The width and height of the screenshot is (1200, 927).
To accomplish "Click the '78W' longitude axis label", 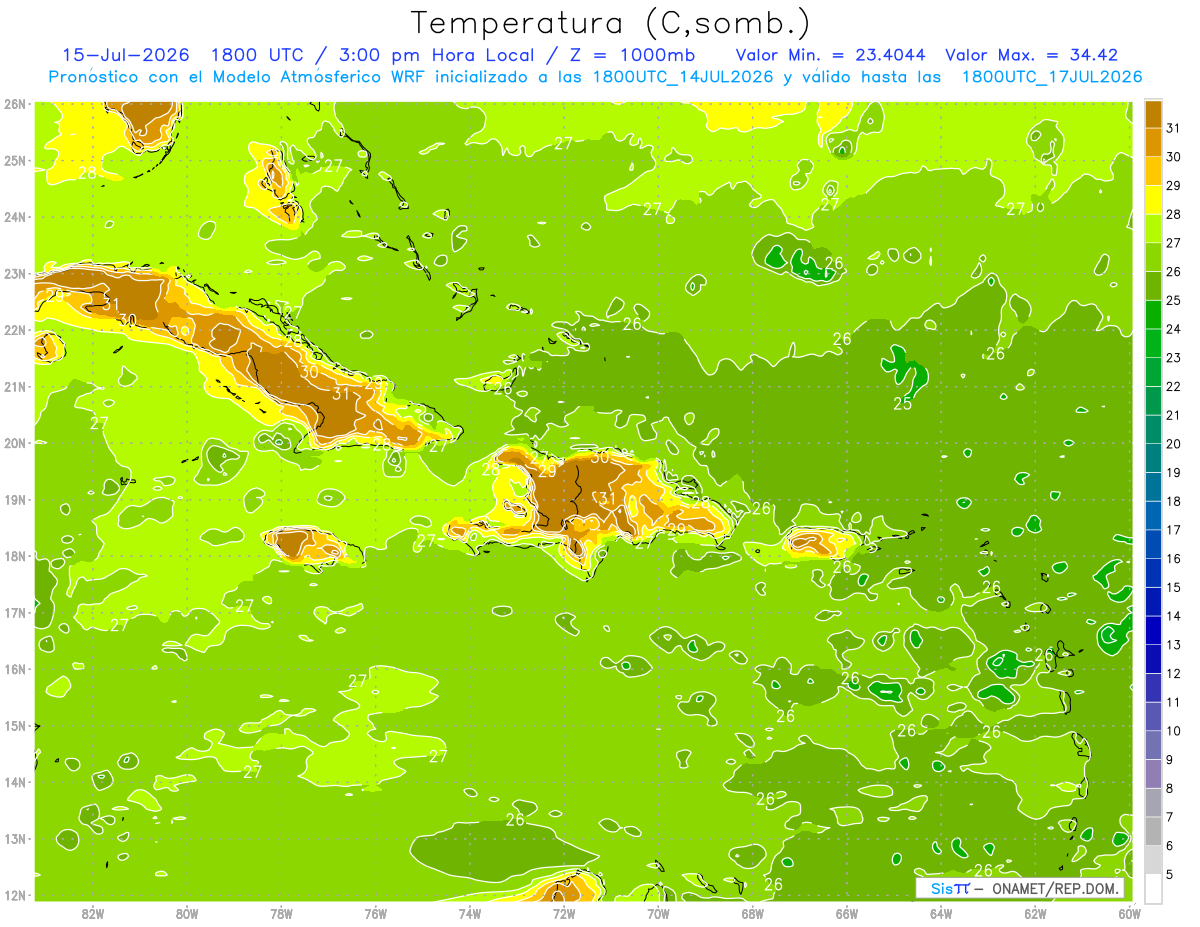I will click(281, 913).
